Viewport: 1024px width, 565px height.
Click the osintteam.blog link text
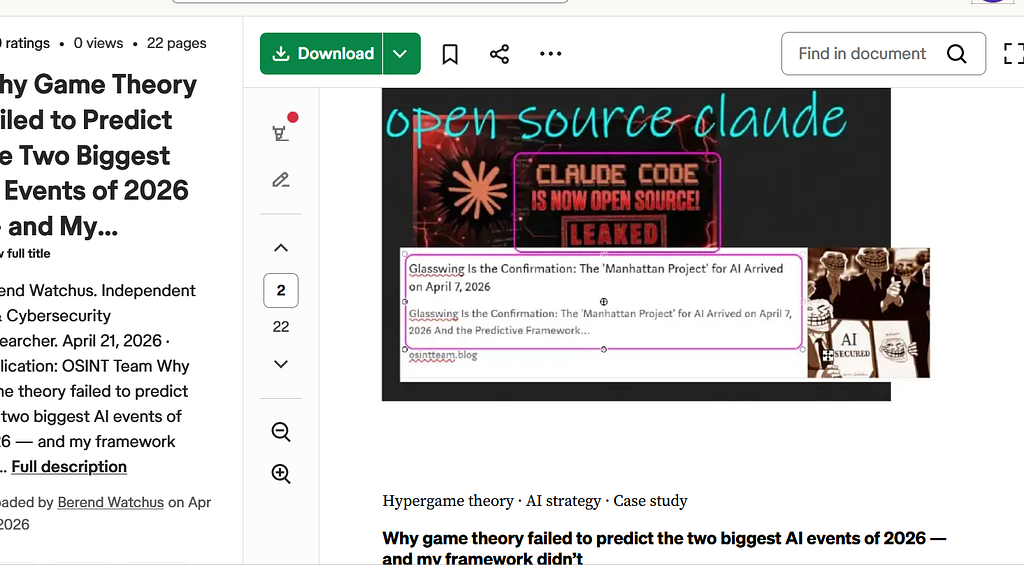(443, 355)
